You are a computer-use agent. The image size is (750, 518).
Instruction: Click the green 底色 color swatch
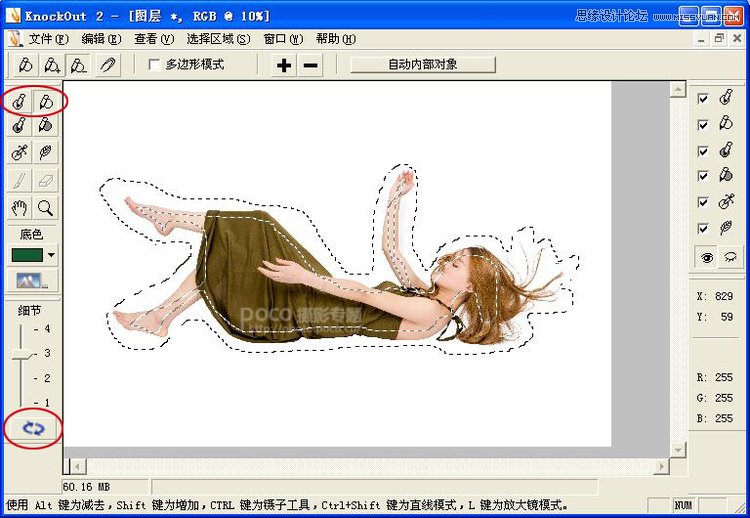click(27, 255)
